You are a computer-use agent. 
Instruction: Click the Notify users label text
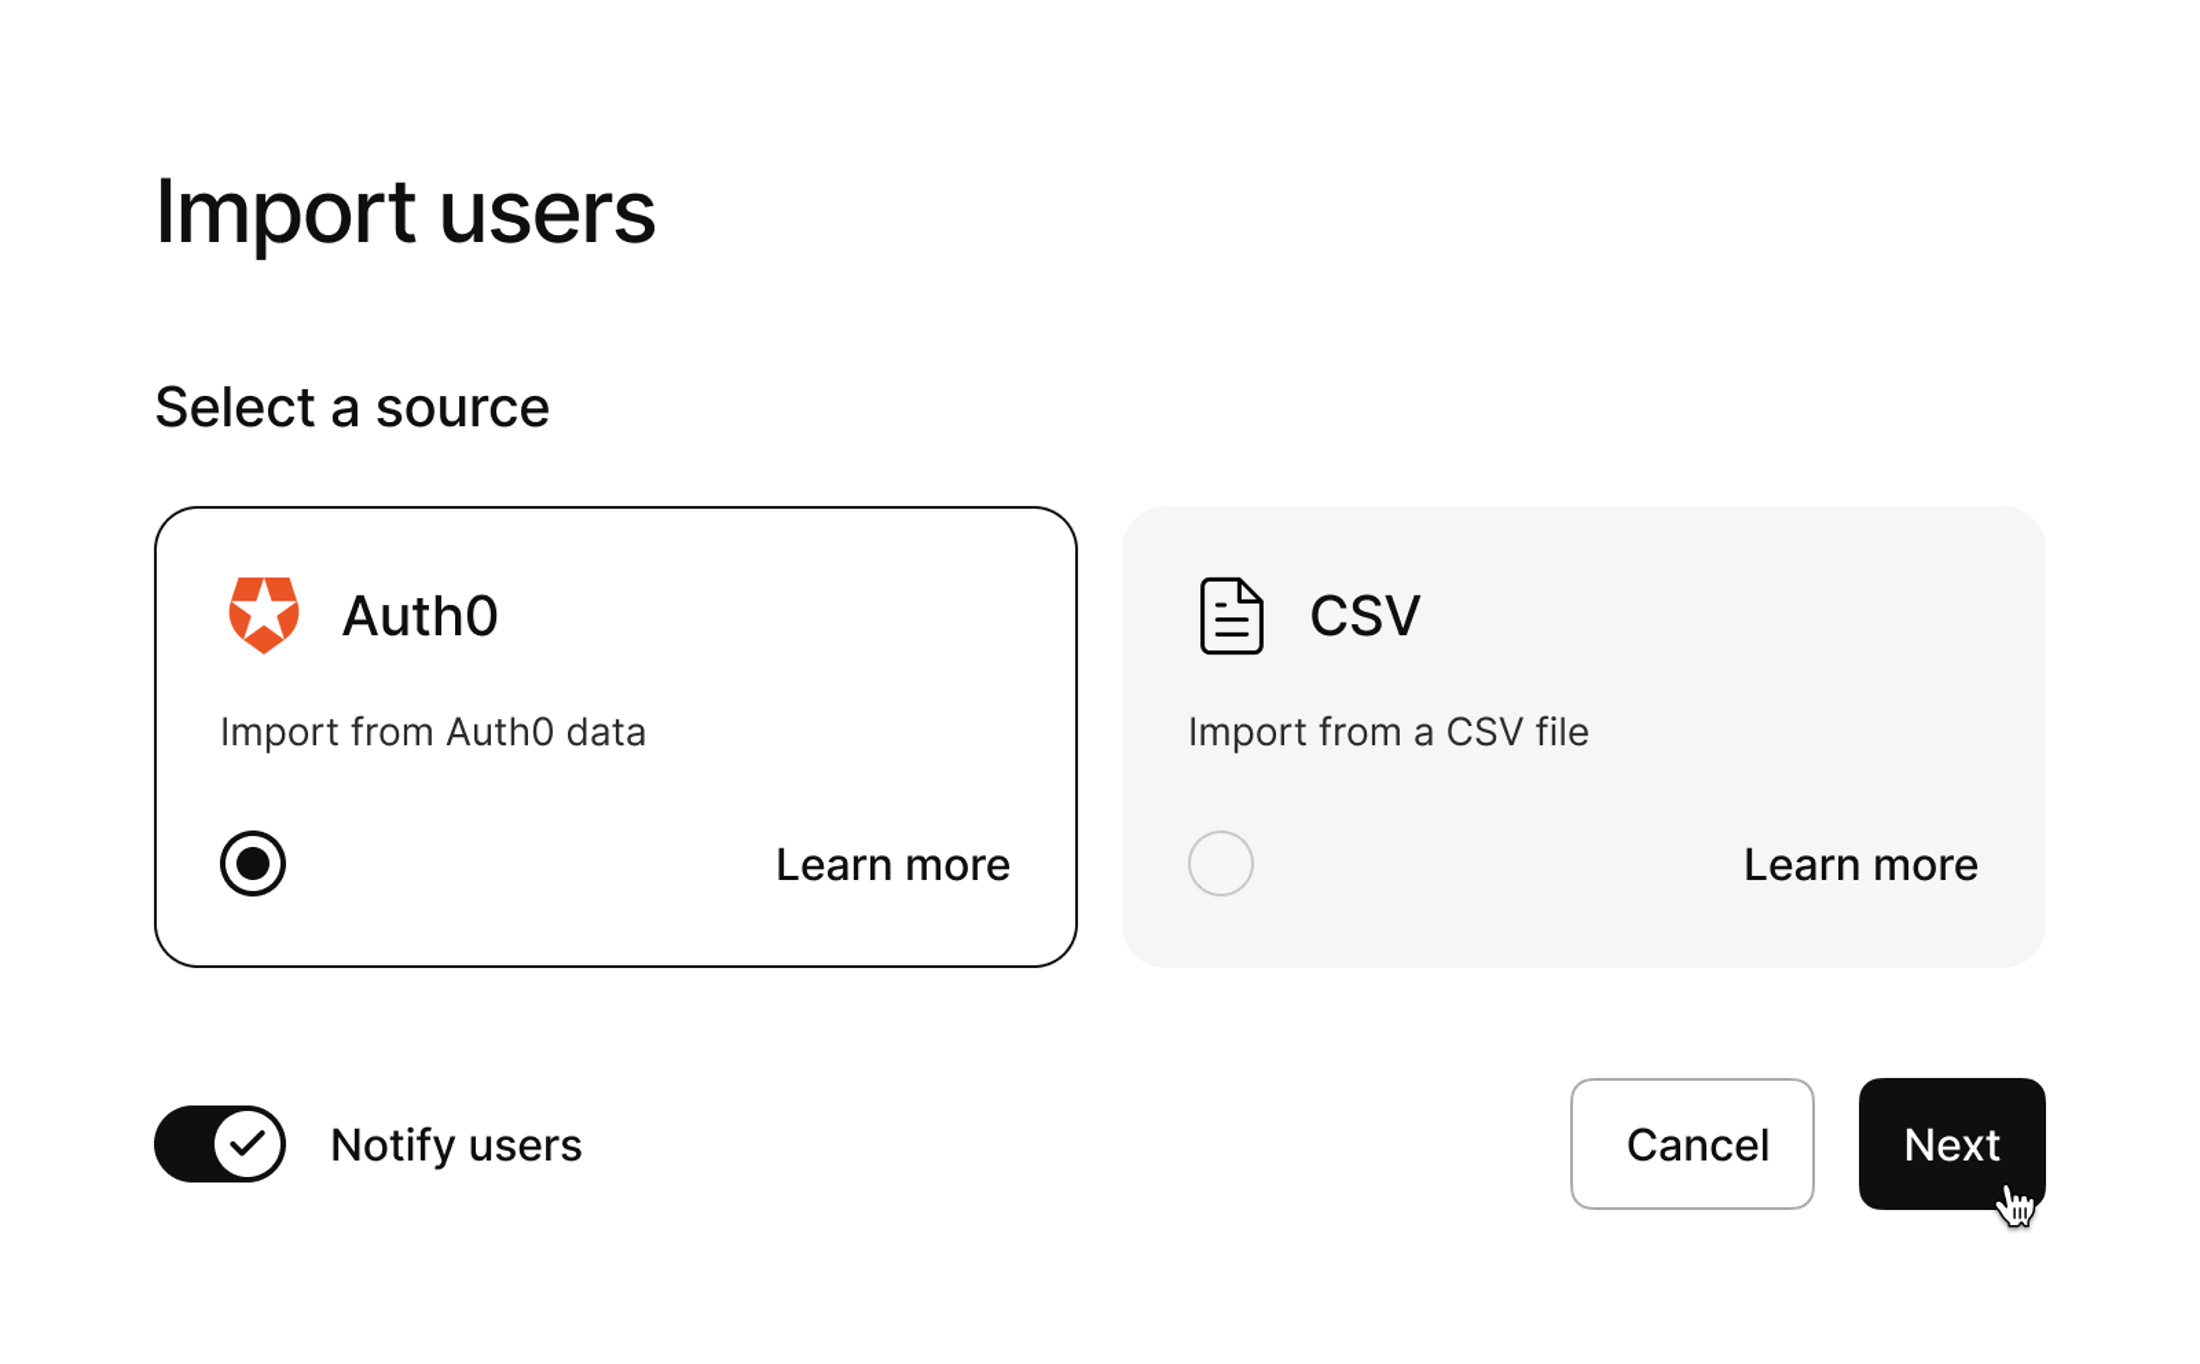click(455, 1144)
